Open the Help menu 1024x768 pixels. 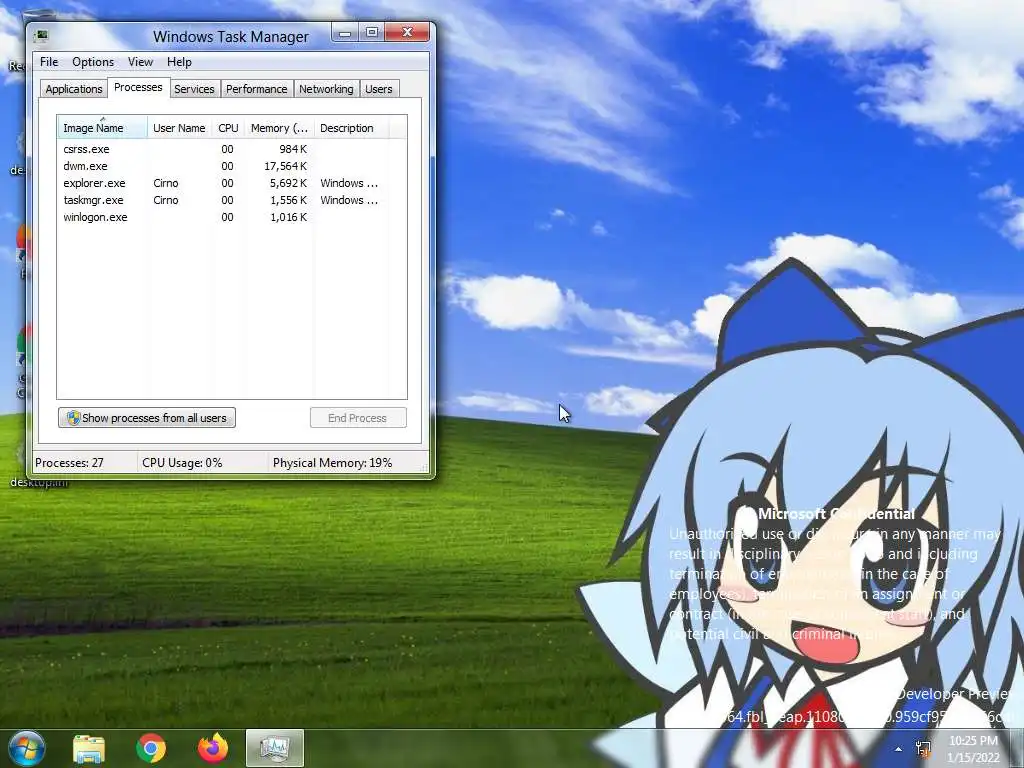coord(179,62)
